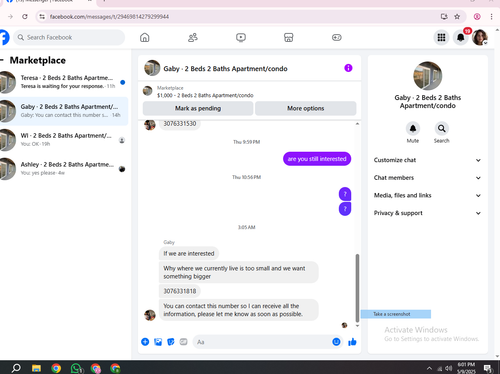Open more actions plus icon in composer
This screenshot has width=500, height=374.
tap(145, 342)
